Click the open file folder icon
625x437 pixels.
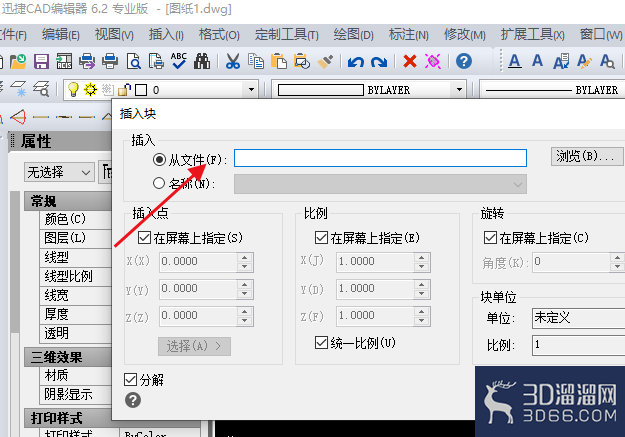coord(18,61)
